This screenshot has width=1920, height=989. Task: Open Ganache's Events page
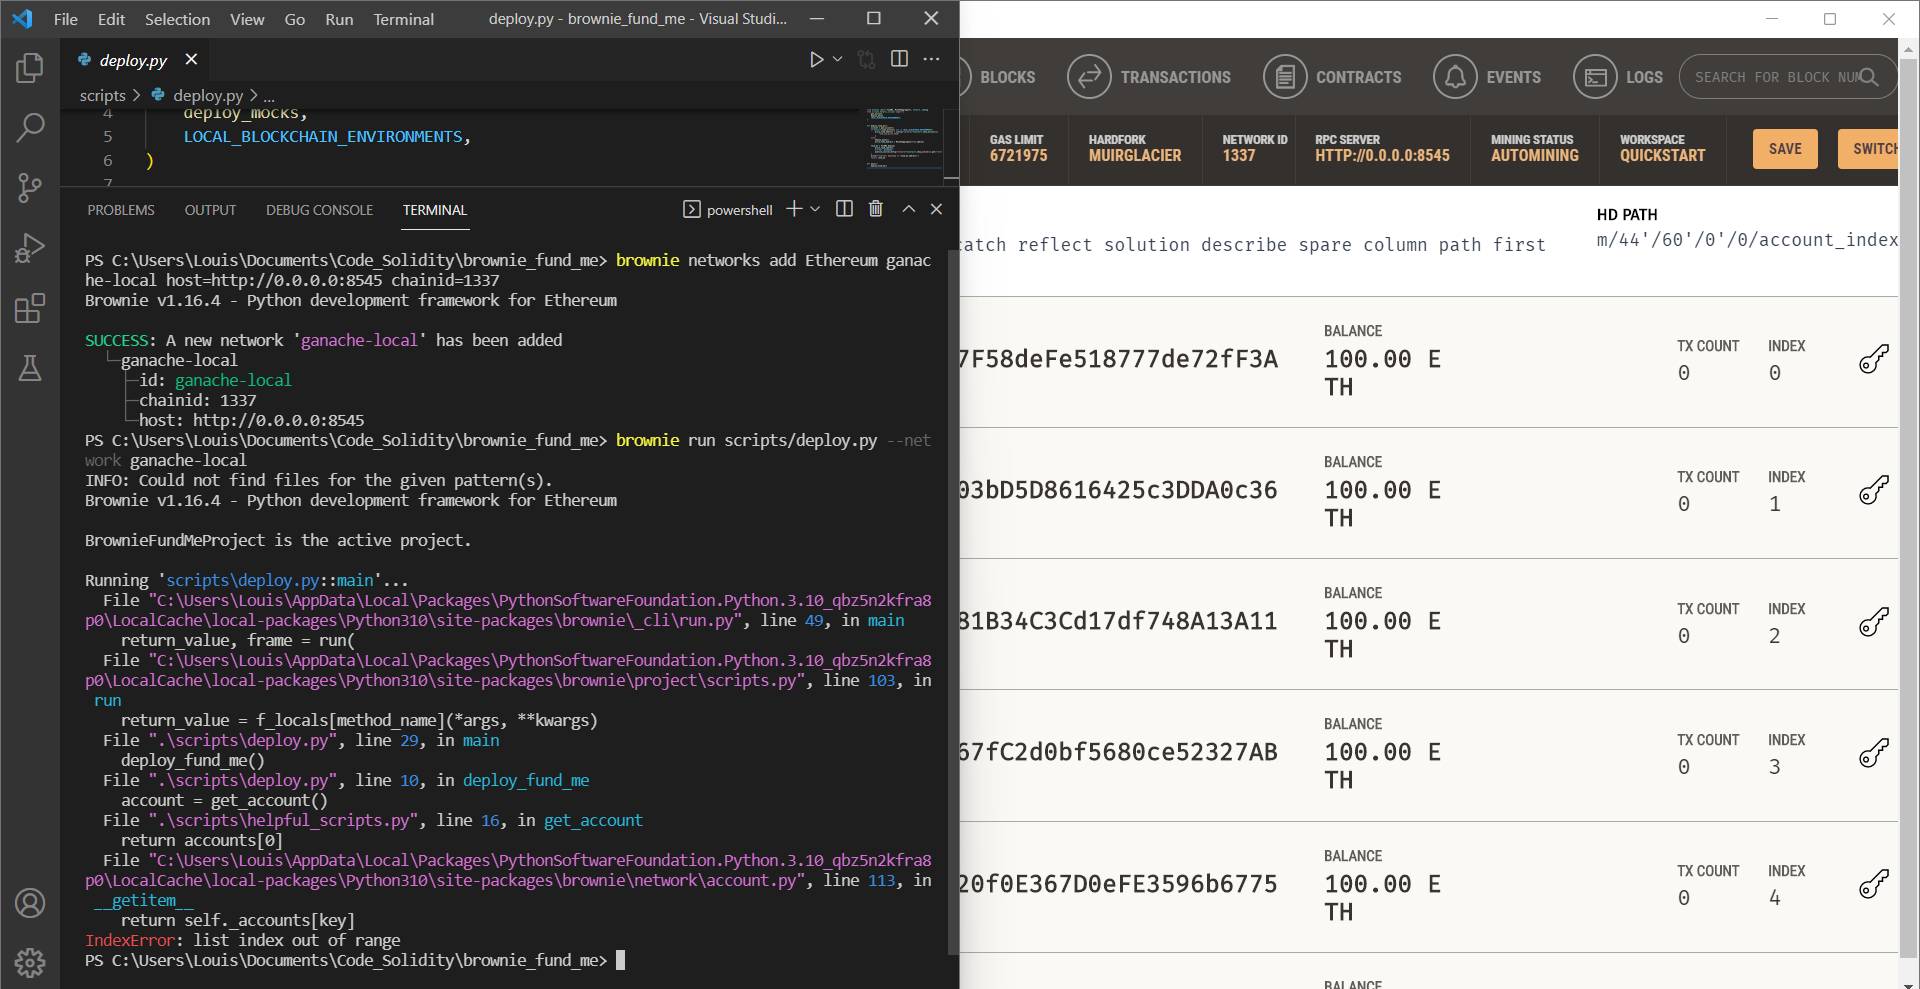(1489, 77)
